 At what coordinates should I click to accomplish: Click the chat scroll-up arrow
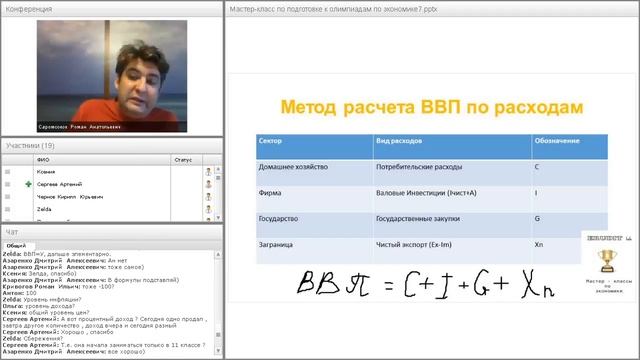click(218, 255)
